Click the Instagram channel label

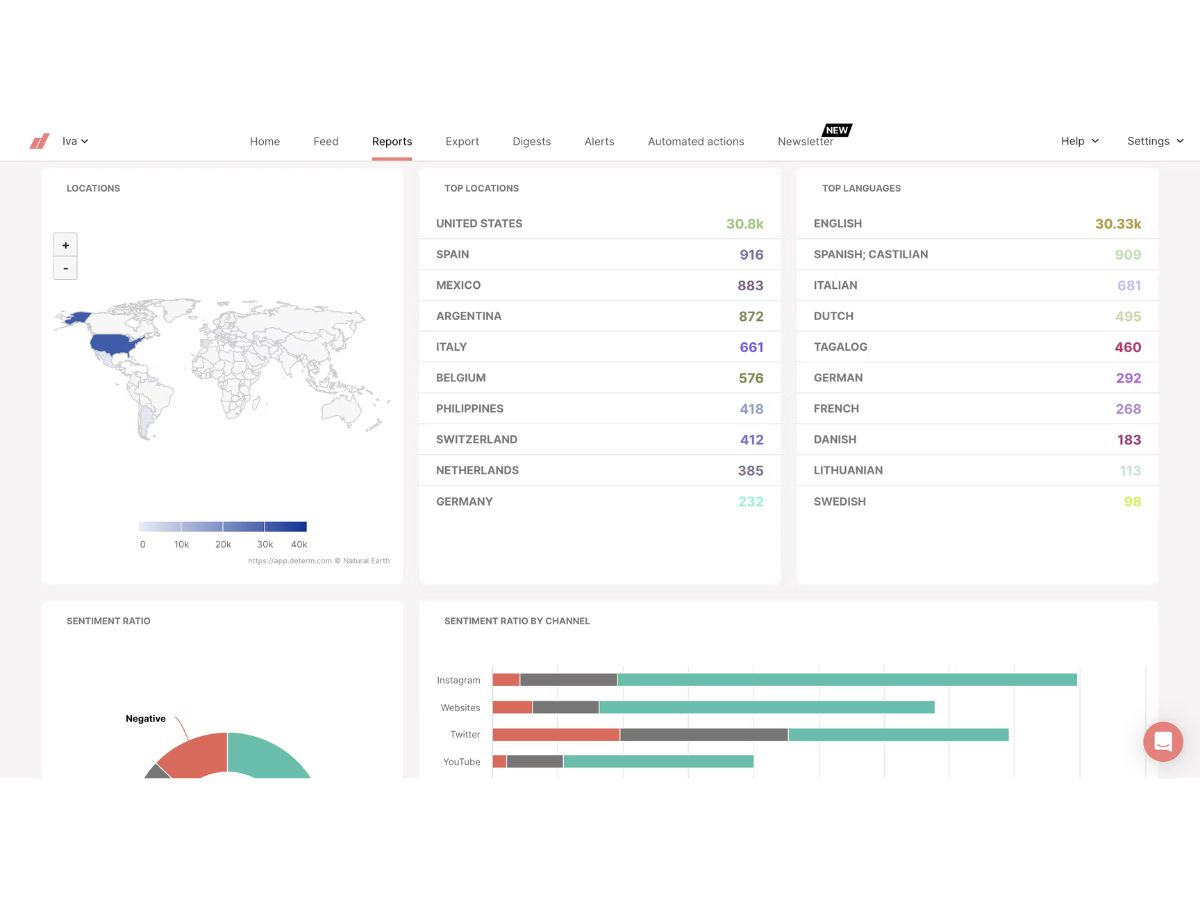pyautogui.click(x=458, y=680)
